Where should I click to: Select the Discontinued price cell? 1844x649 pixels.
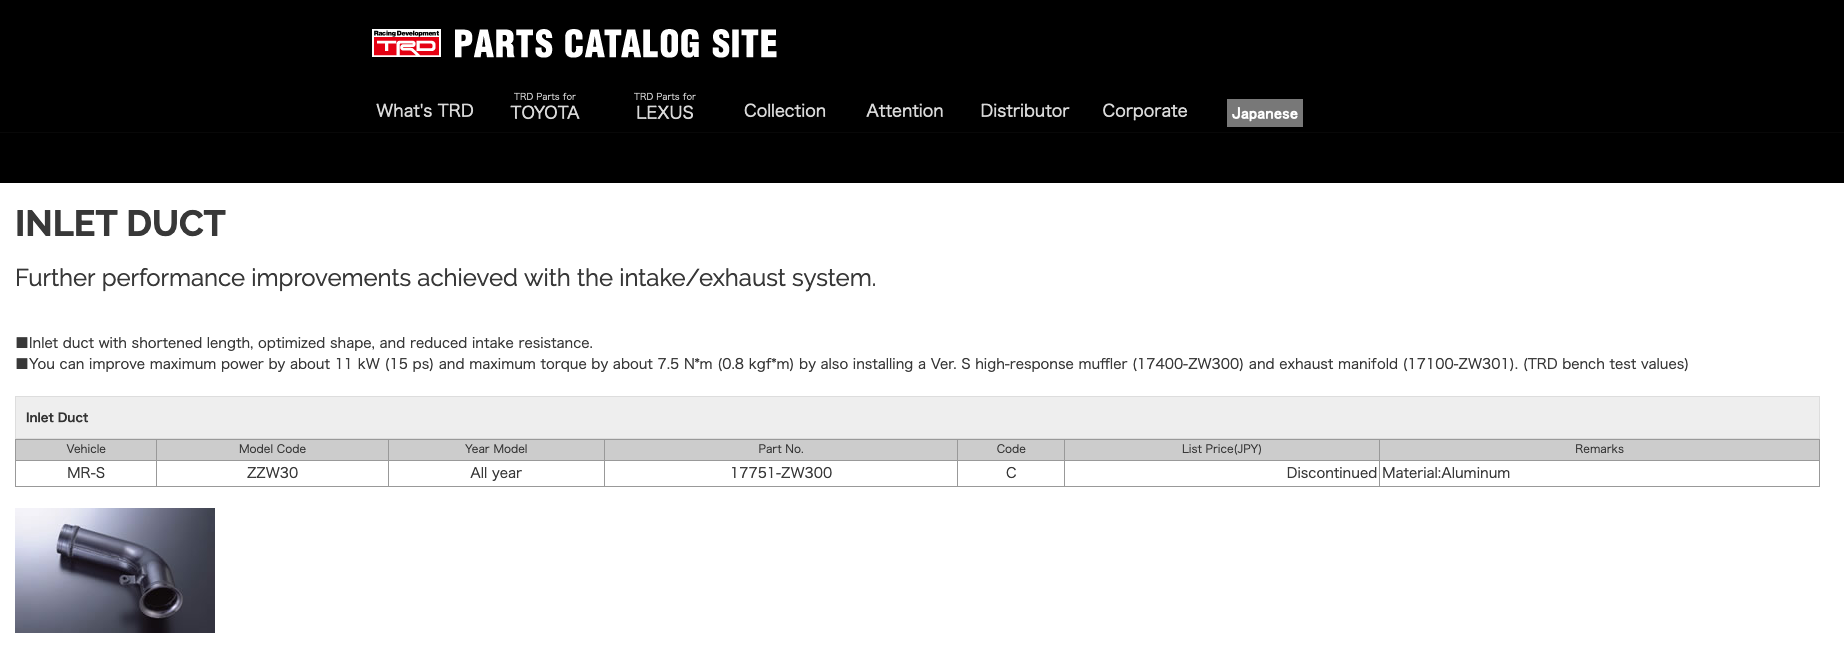1222,473
